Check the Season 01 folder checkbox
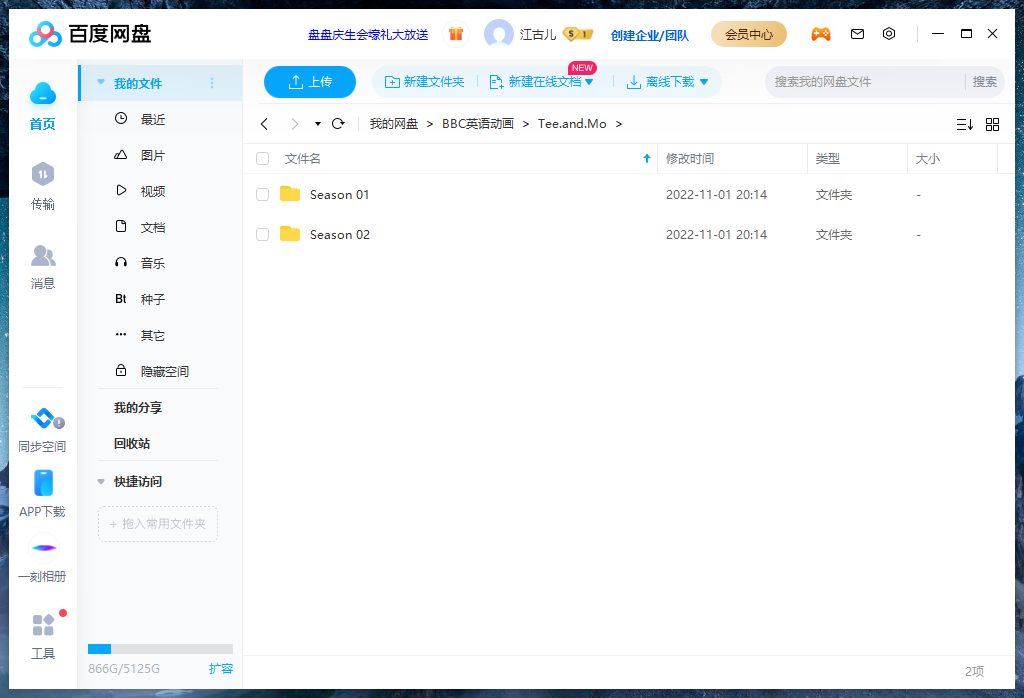 click(x=262, y=194)
